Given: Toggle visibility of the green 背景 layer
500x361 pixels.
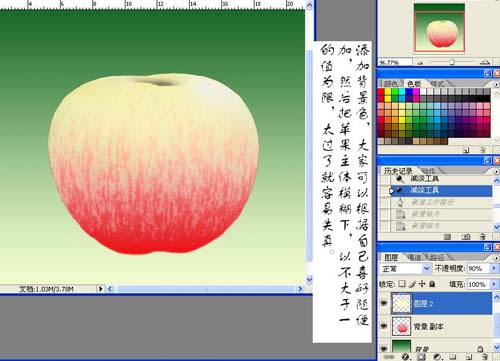Looking at the screenshot, I should (384, 348).
